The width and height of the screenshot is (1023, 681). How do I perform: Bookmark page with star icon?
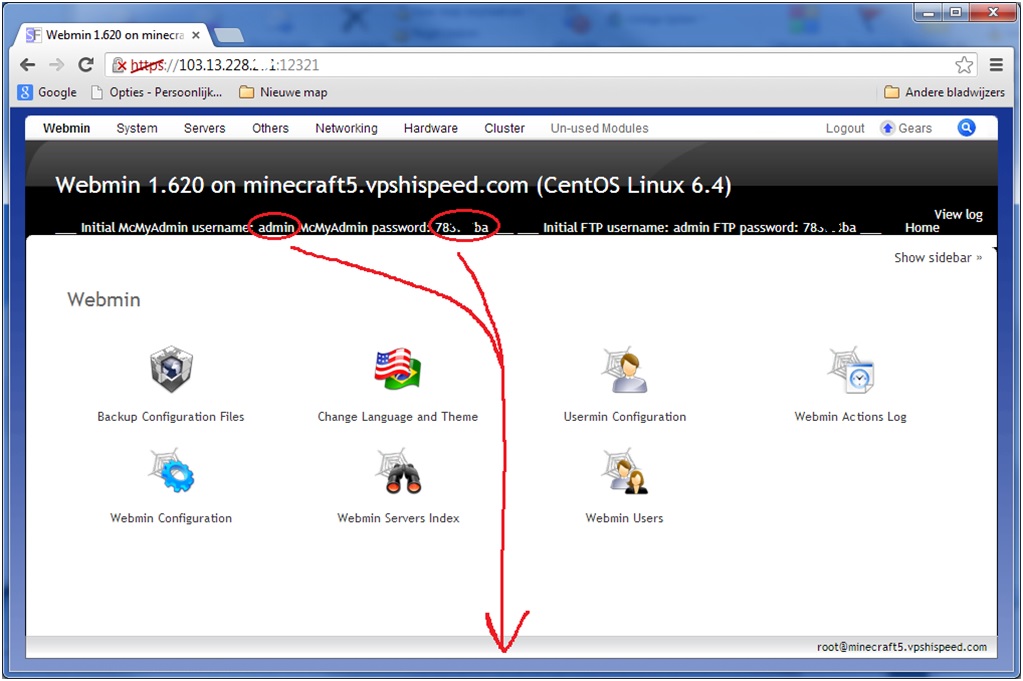[964, 65]
